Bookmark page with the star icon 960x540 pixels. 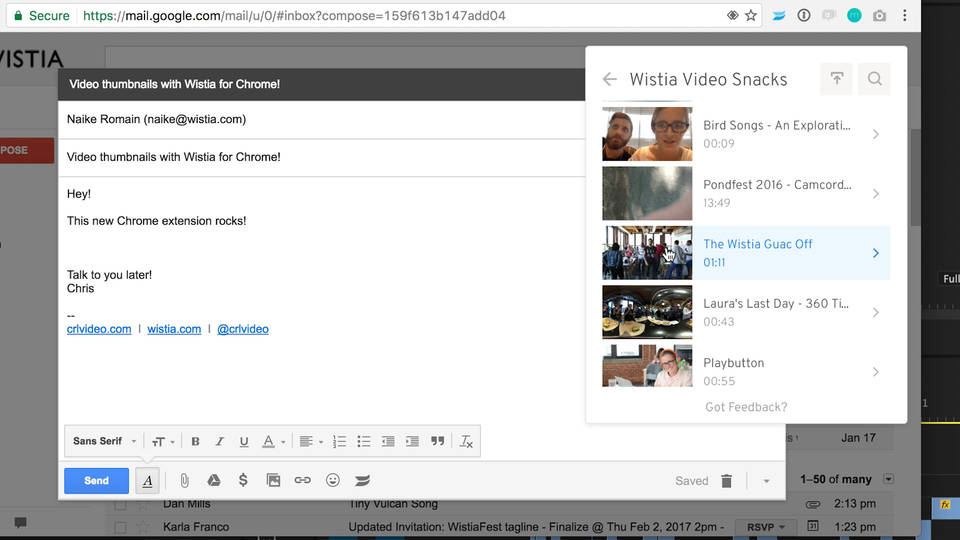[x=751, y=16]
